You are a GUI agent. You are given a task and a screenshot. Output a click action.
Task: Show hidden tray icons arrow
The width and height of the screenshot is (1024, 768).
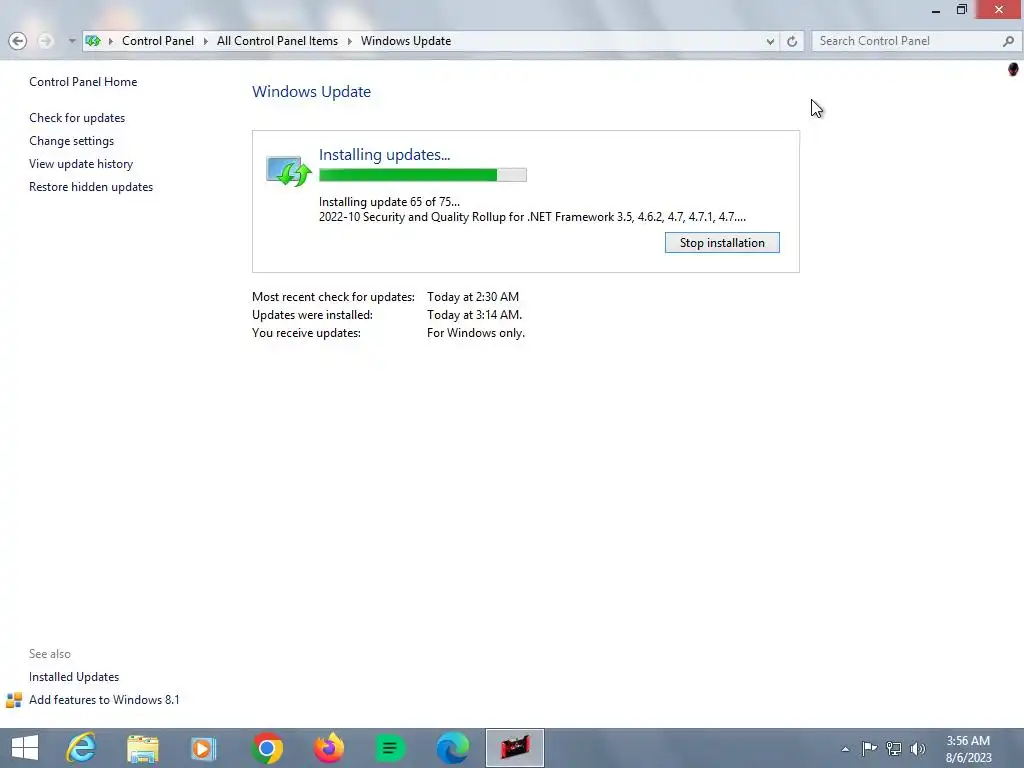(x=845, y=749)
